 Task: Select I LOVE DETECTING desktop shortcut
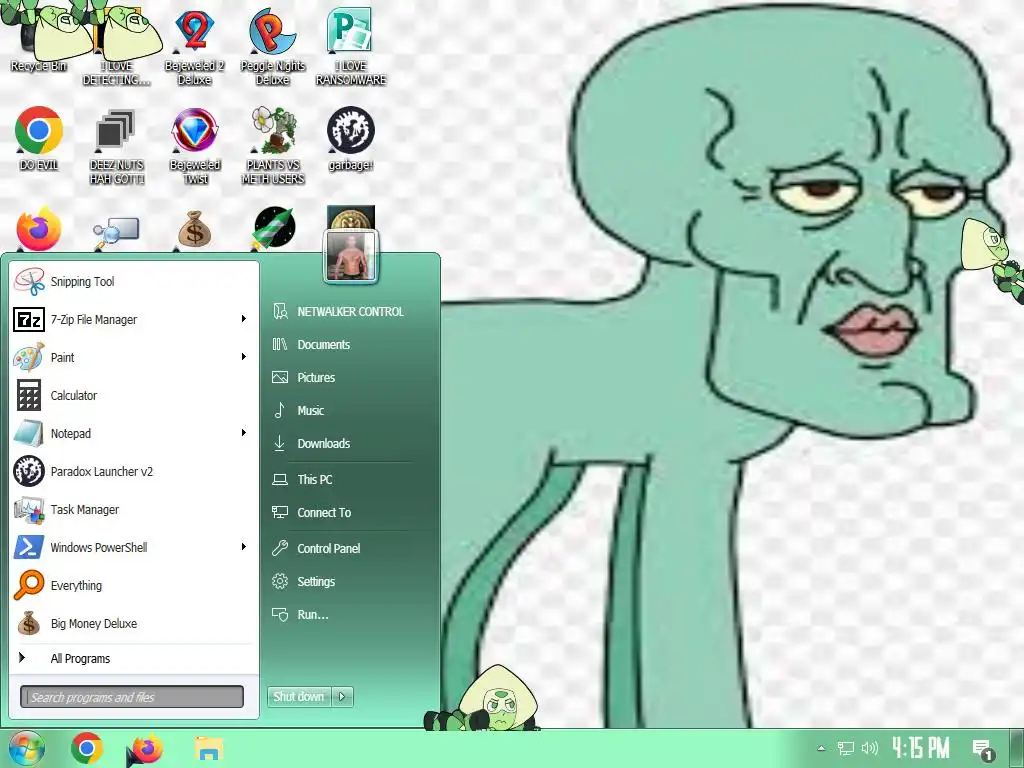[x=117, y=46]
